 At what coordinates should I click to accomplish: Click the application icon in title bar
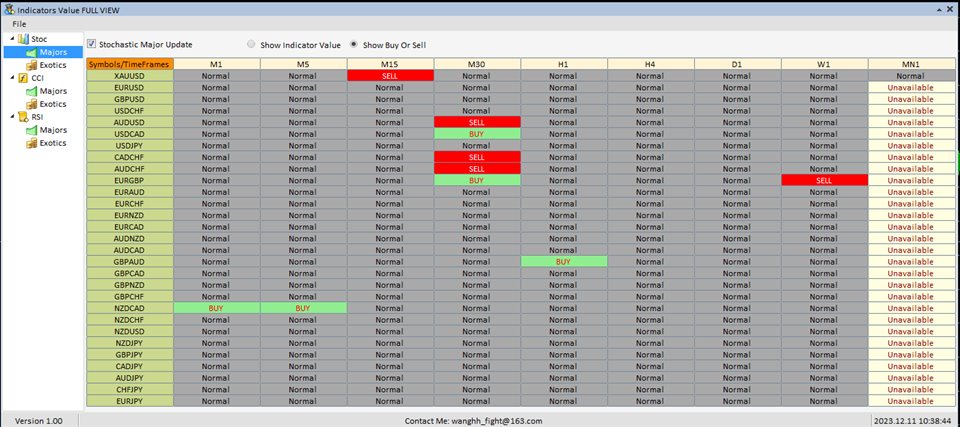coord(9,9)
